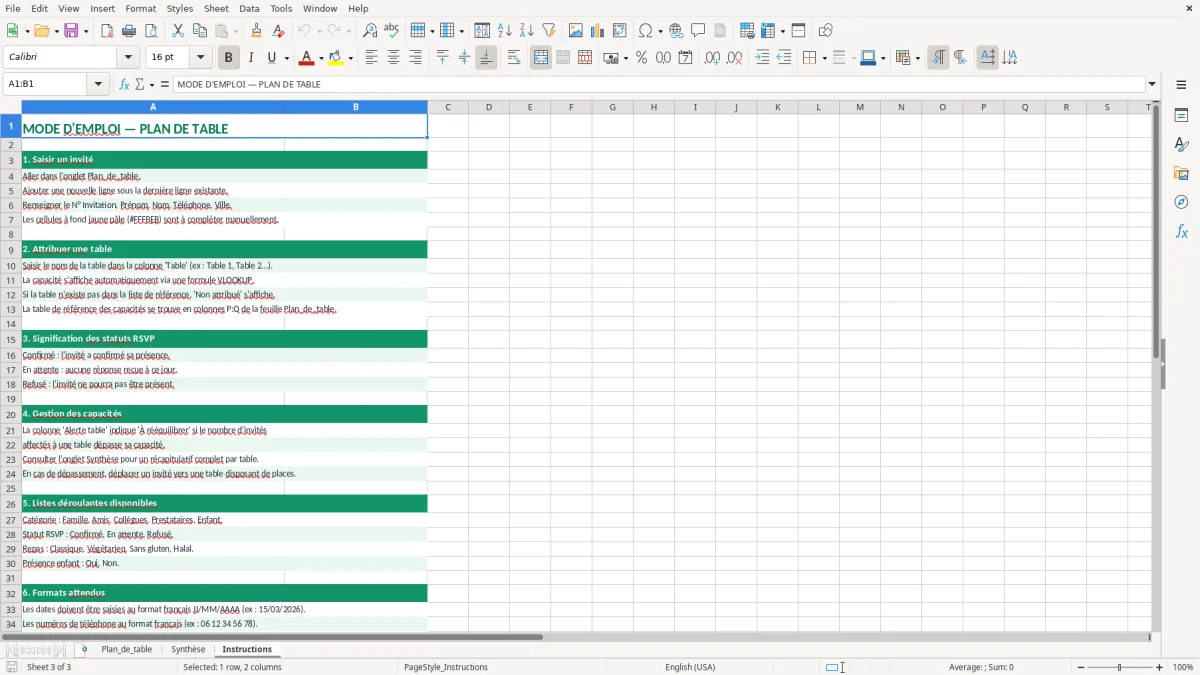Click the zoom-in plus button

coord(1160,667)
